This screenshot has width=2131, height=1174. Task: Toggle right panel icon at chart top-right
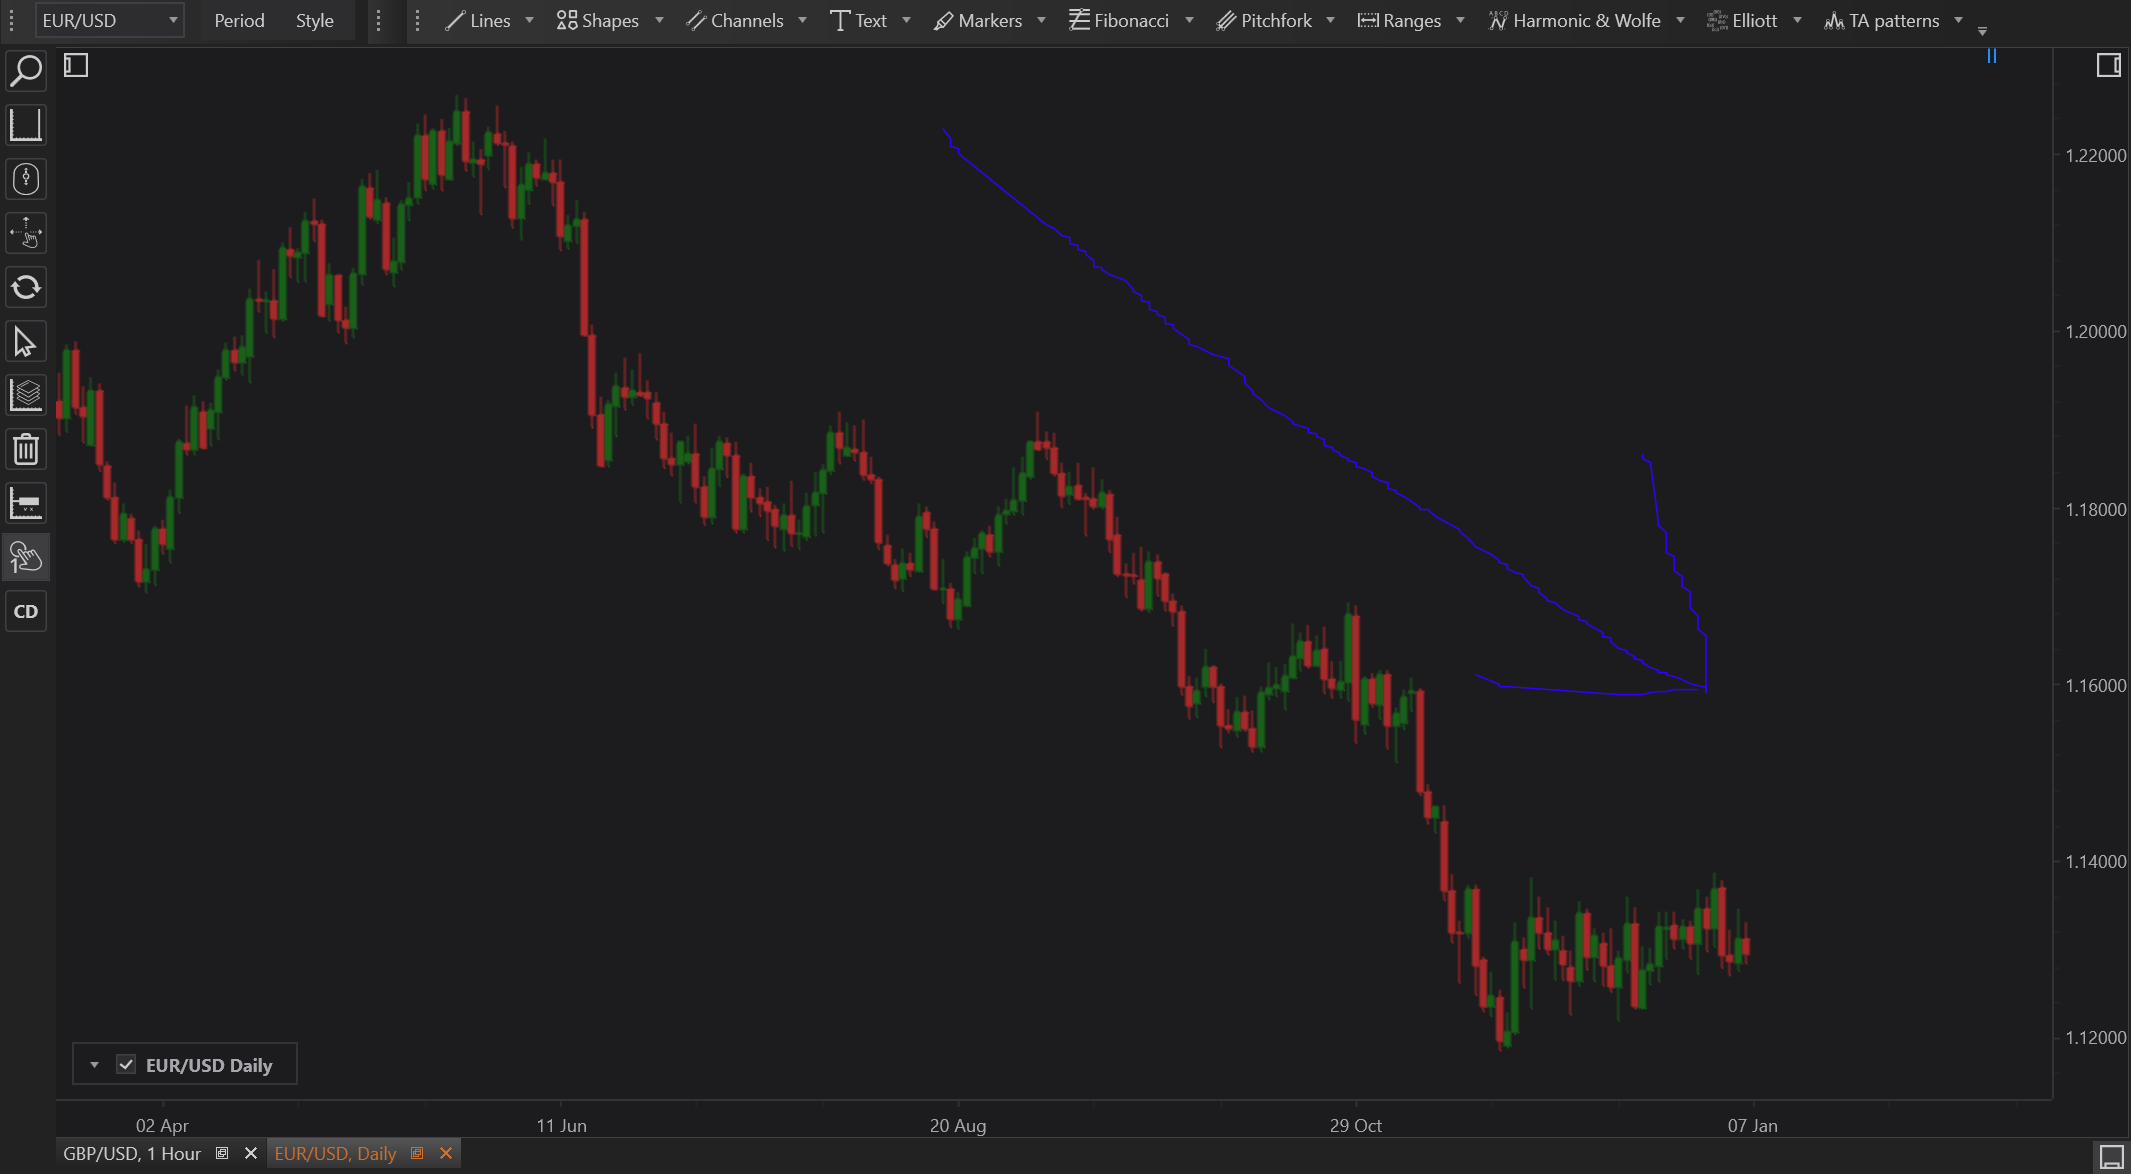(2108, 66)
